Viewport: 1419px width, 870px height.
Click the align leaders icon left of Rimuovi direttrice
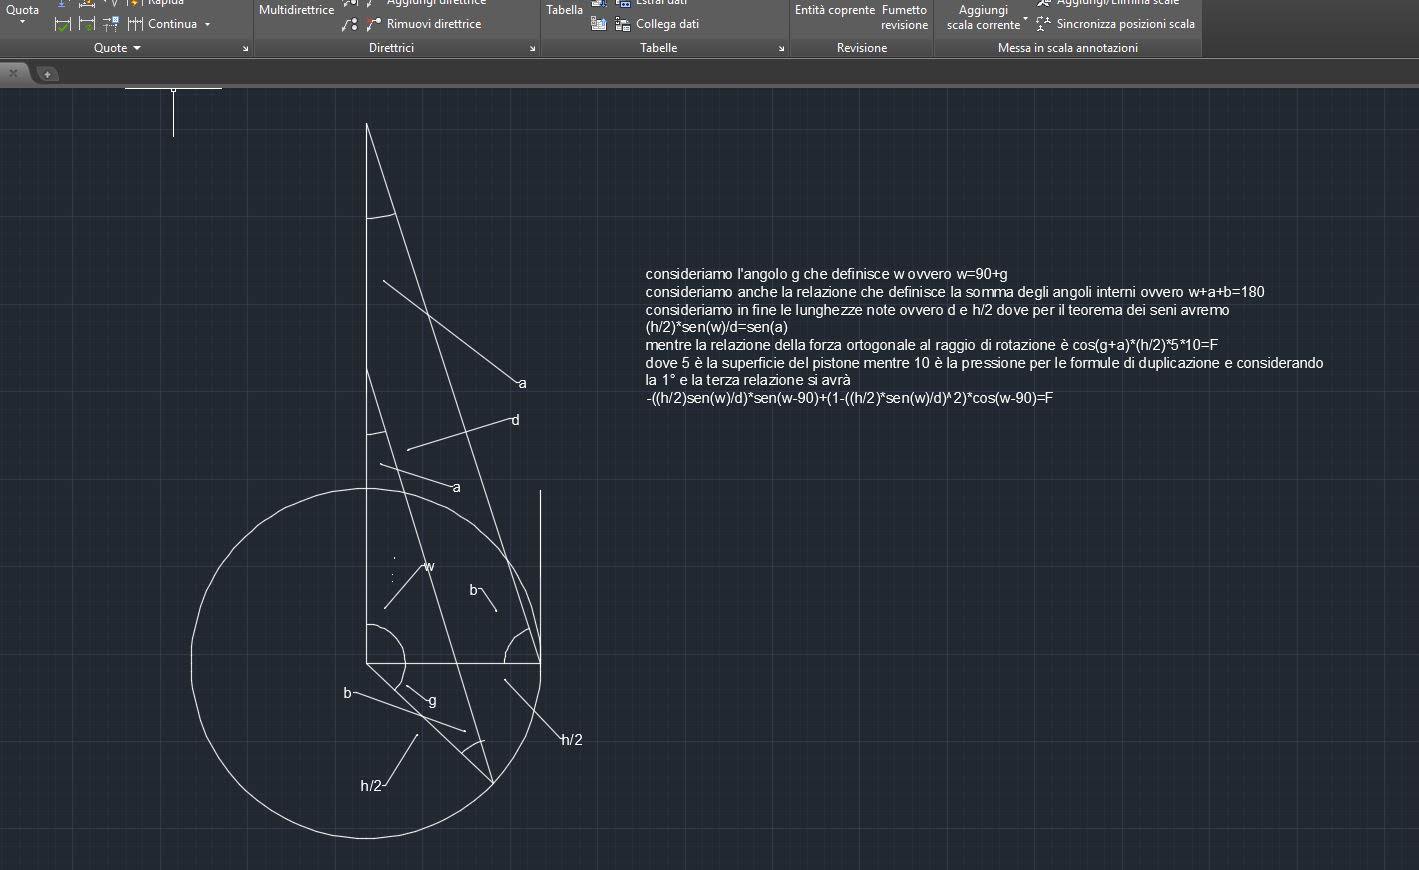[x=350, y=24]
